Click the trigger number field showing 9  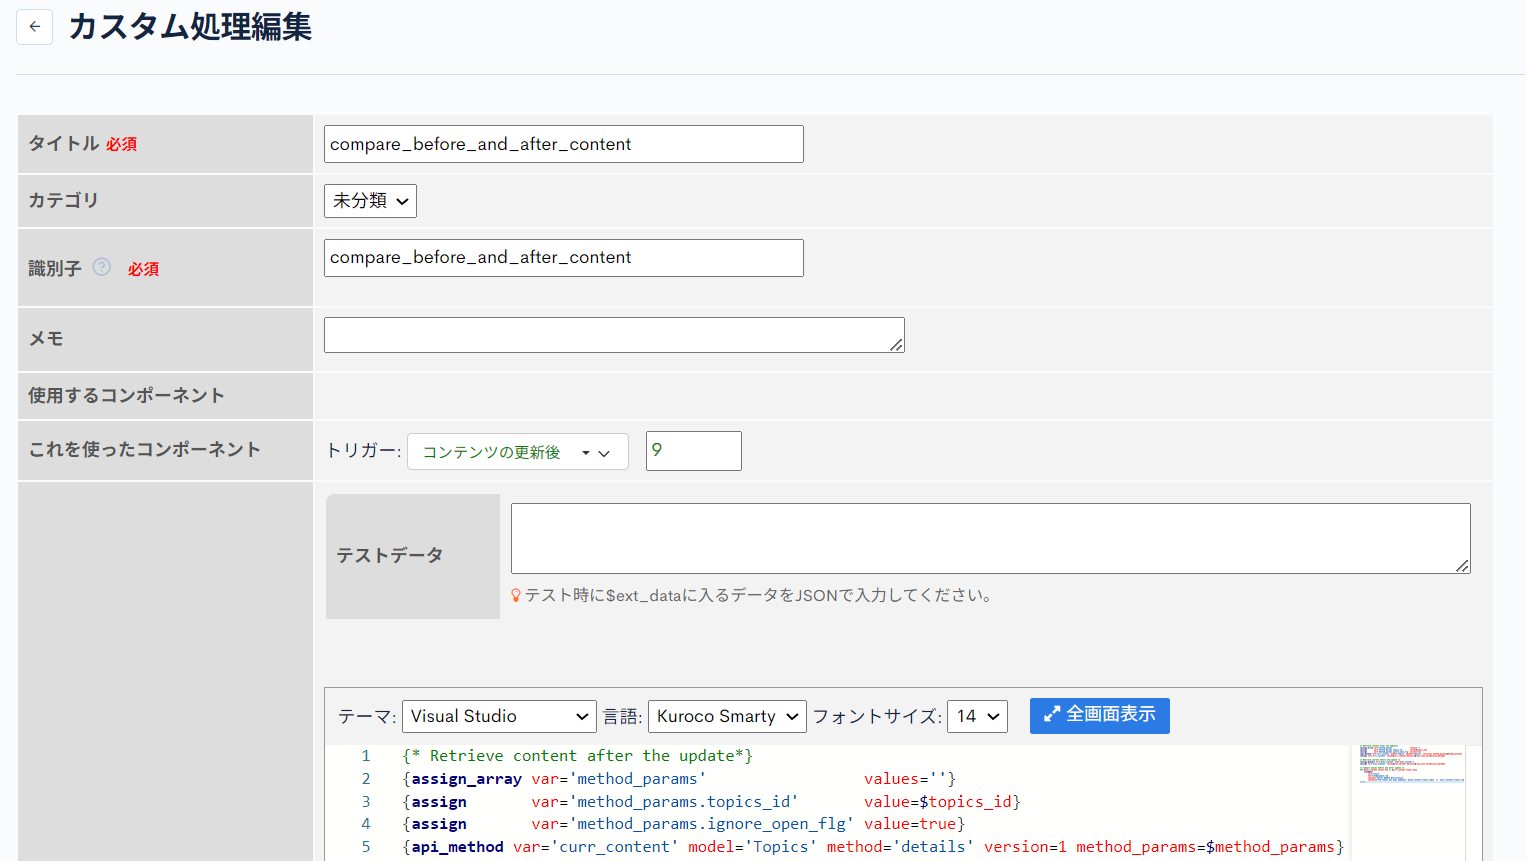[x=693, y=451]
